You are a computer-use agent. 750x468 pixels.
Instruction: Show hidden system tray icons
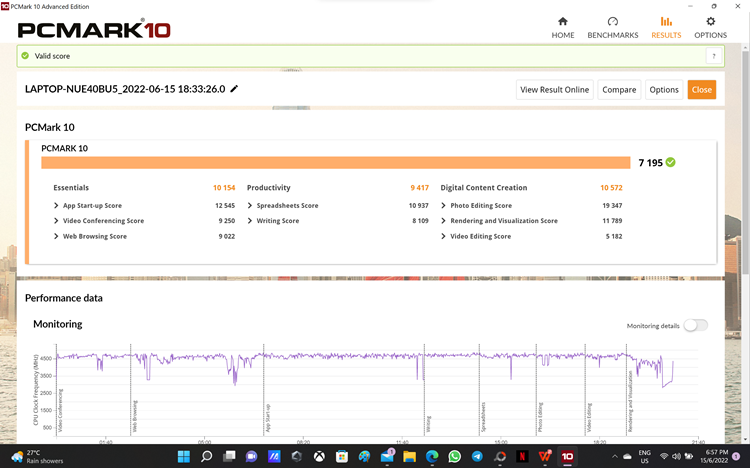click(x=615, y=457)
